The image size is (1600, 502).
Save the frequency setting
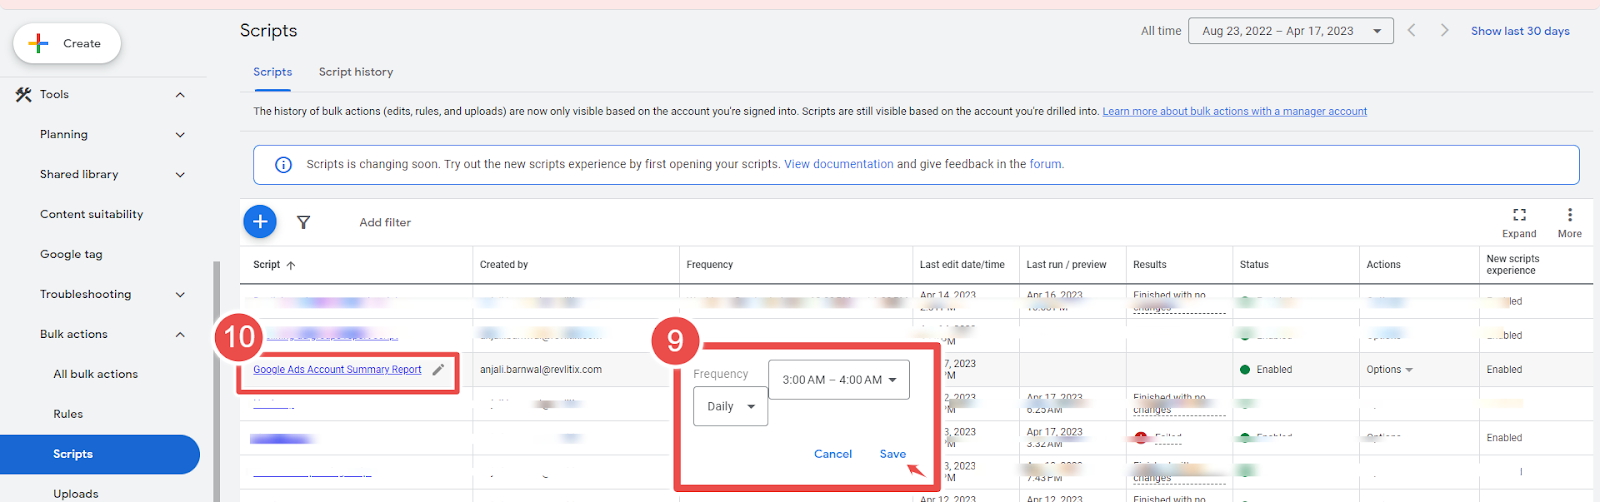tap(893, 454)
